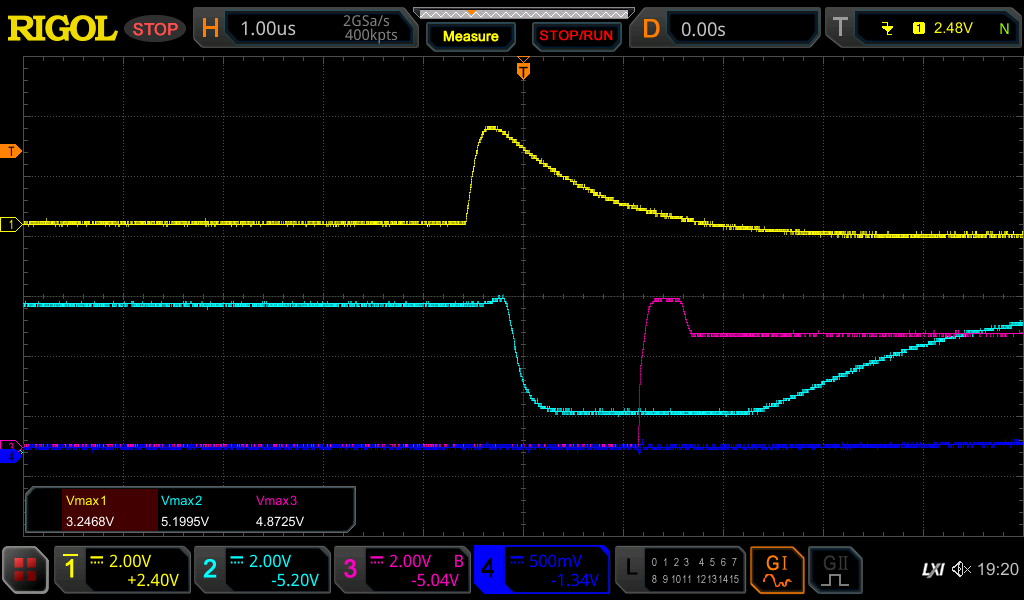Open the red grid menu icon
This screenshot has height=600, width=1024.
pyautogui.click(x=25, y=570)
